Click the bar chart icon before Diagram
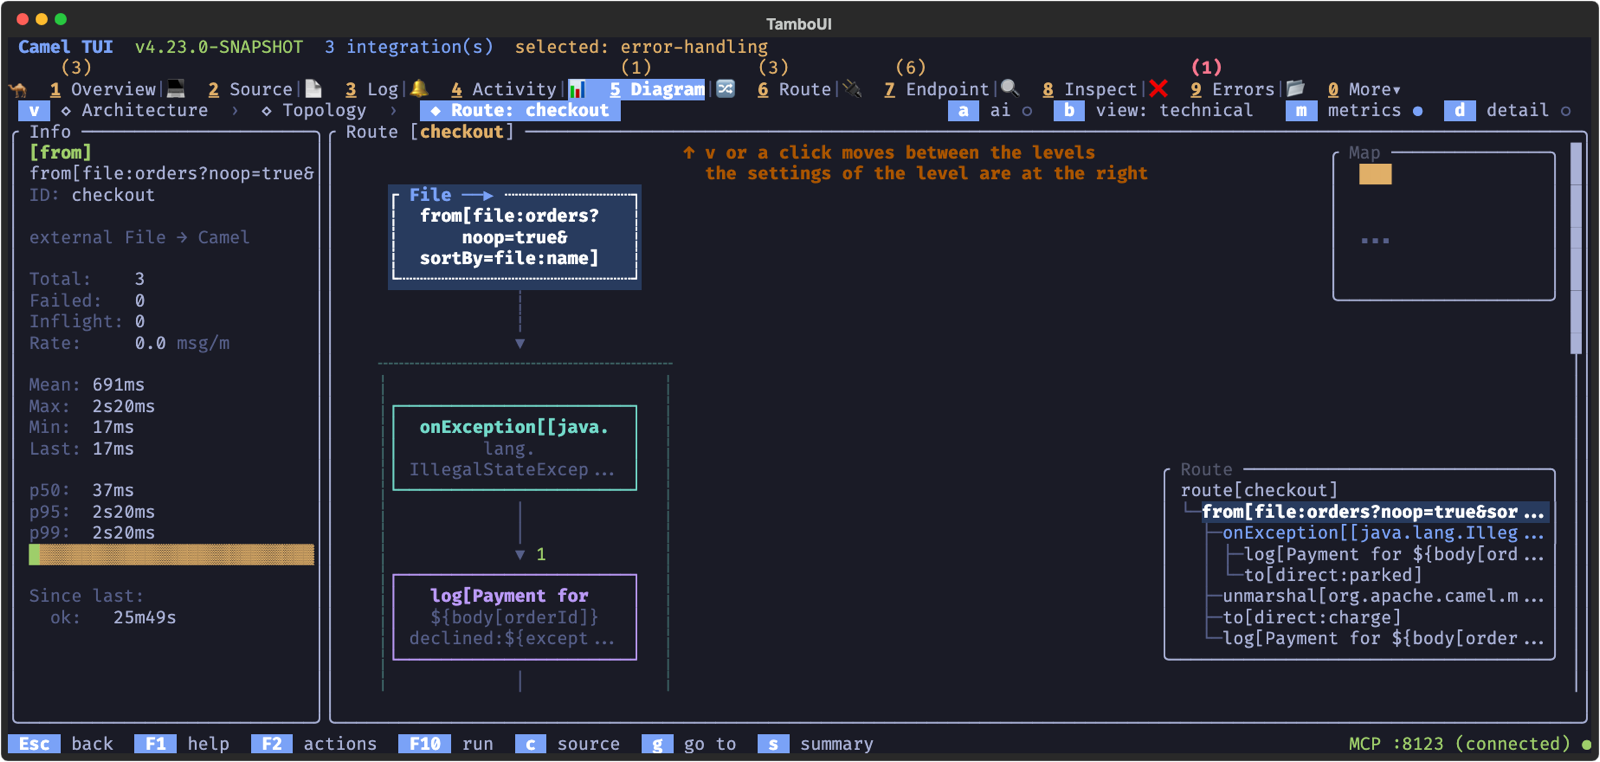The image size is (1600, 762). pos(577,89)
